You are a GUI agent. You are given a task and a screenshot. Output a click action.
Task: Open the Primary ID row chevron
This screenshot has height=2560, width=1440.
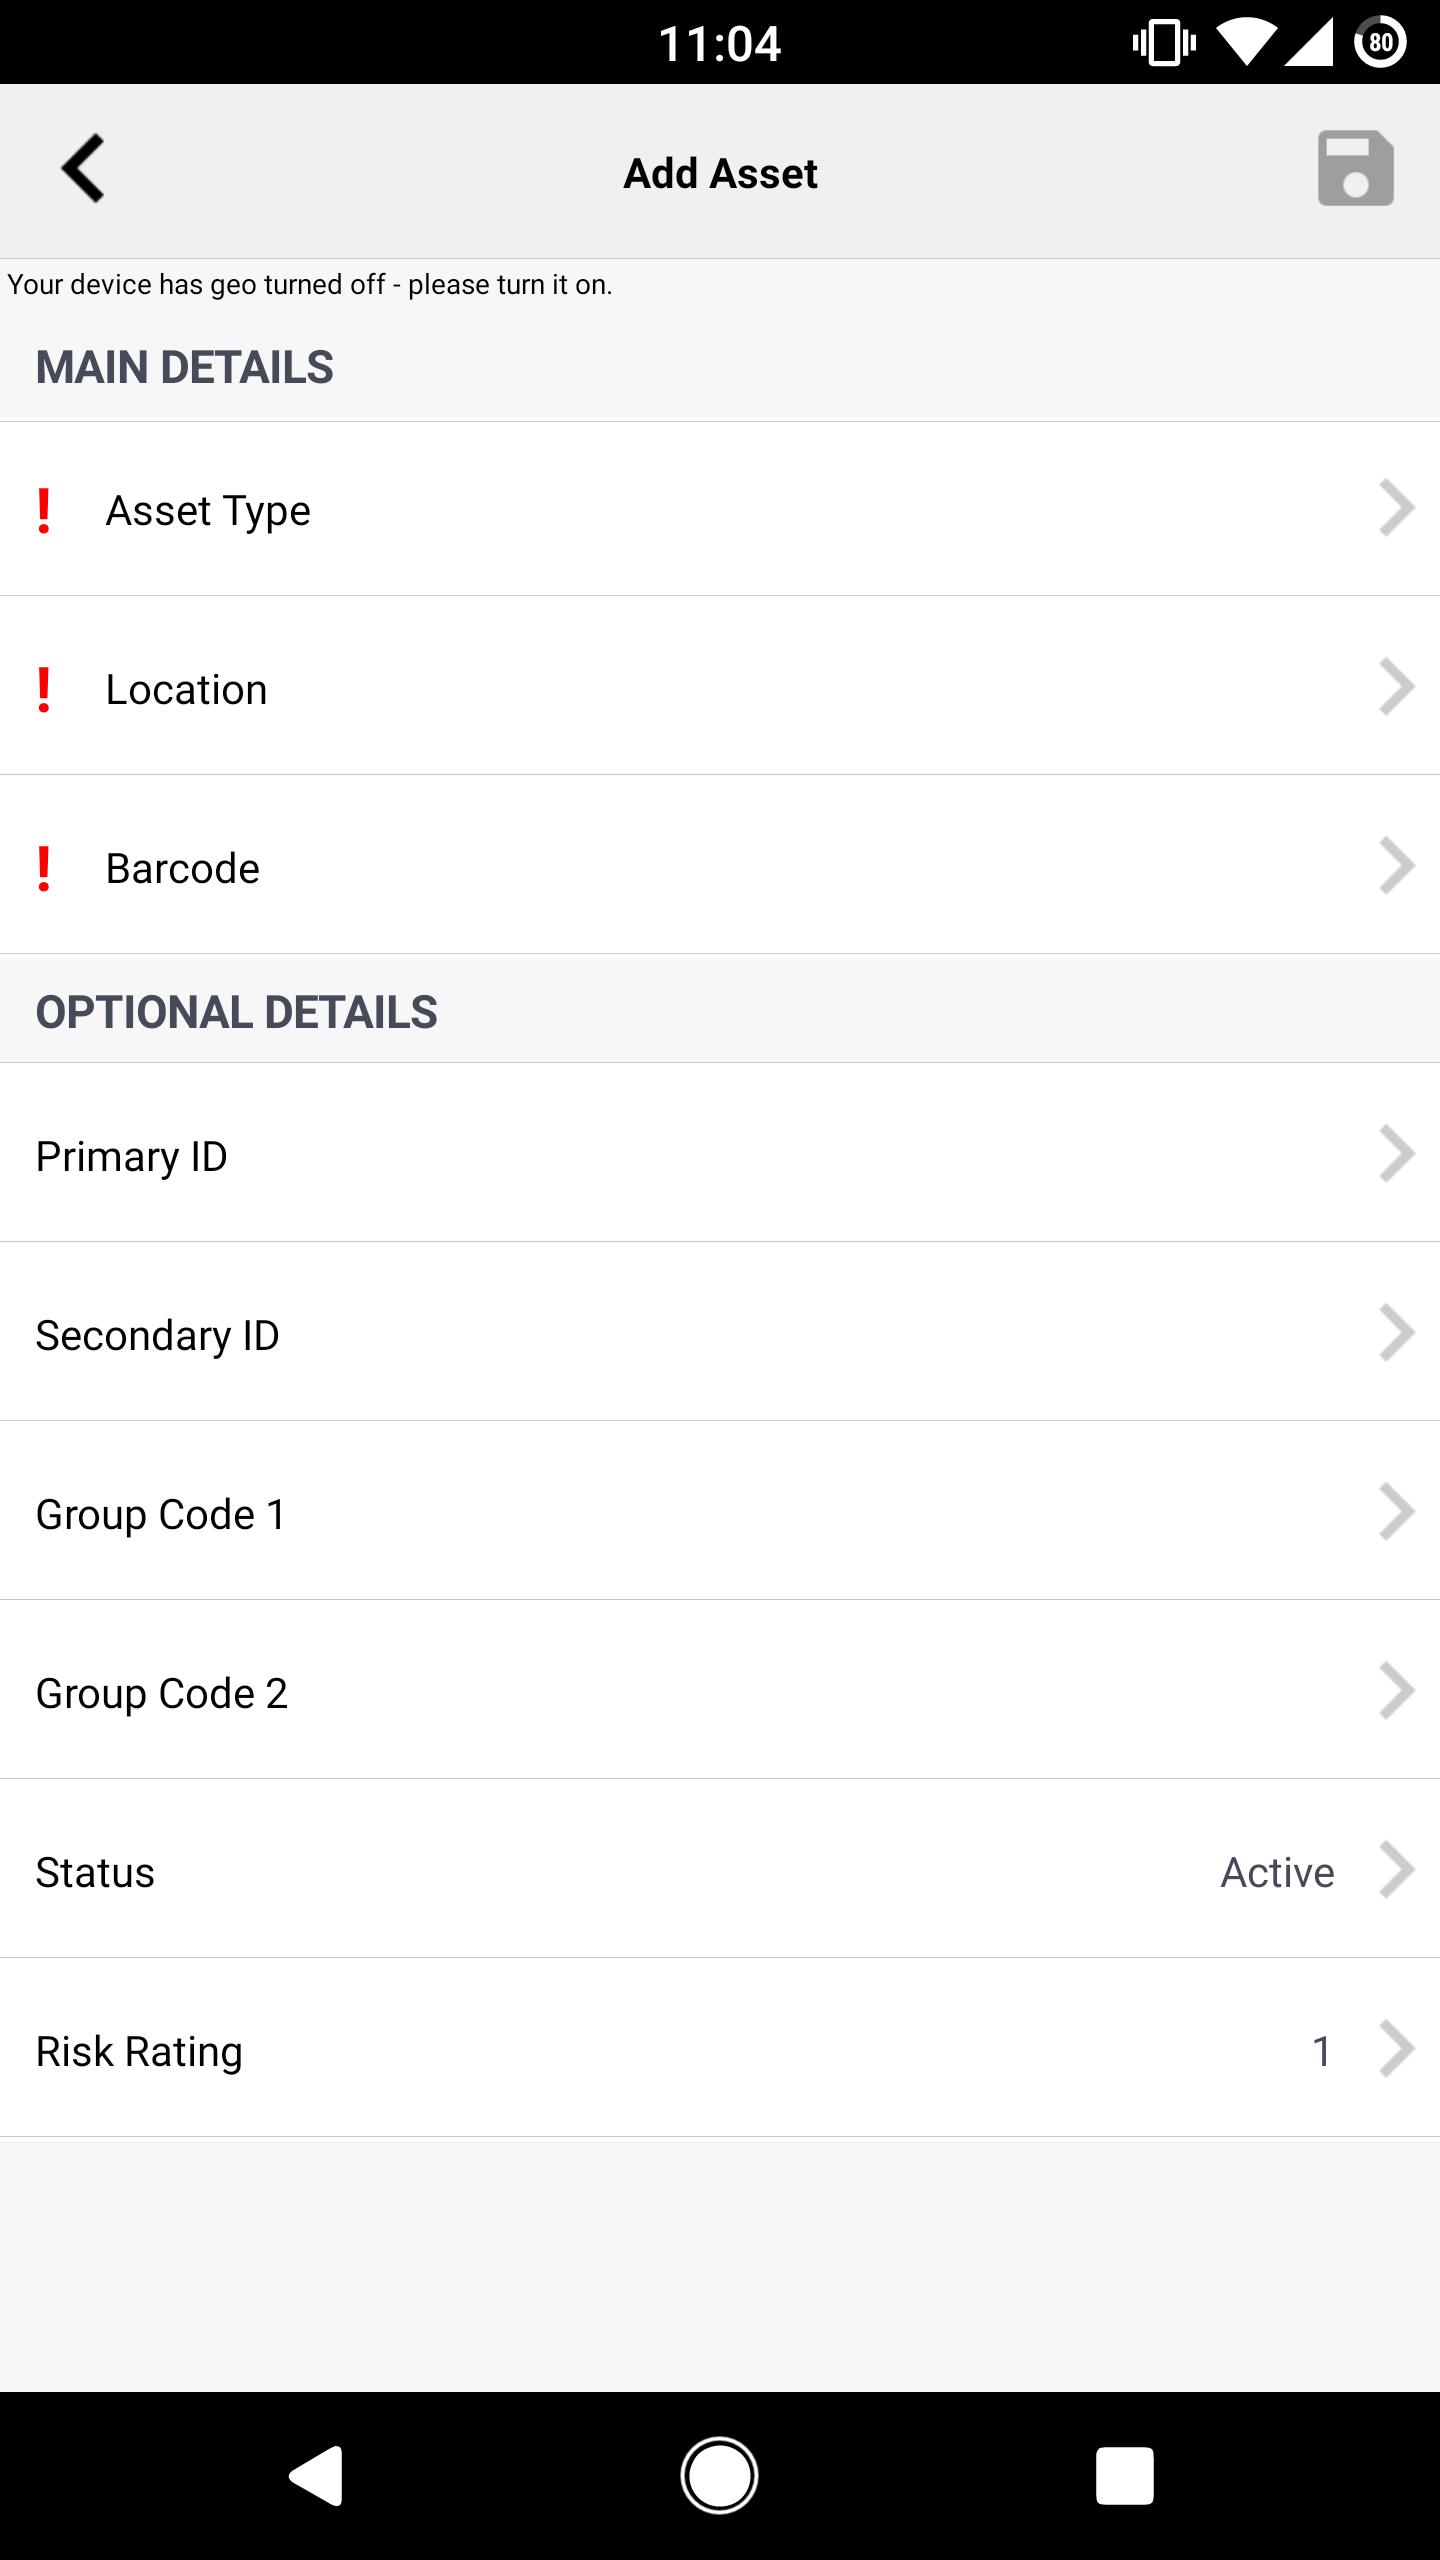pyautogui.click(x=1396, y=1154)
